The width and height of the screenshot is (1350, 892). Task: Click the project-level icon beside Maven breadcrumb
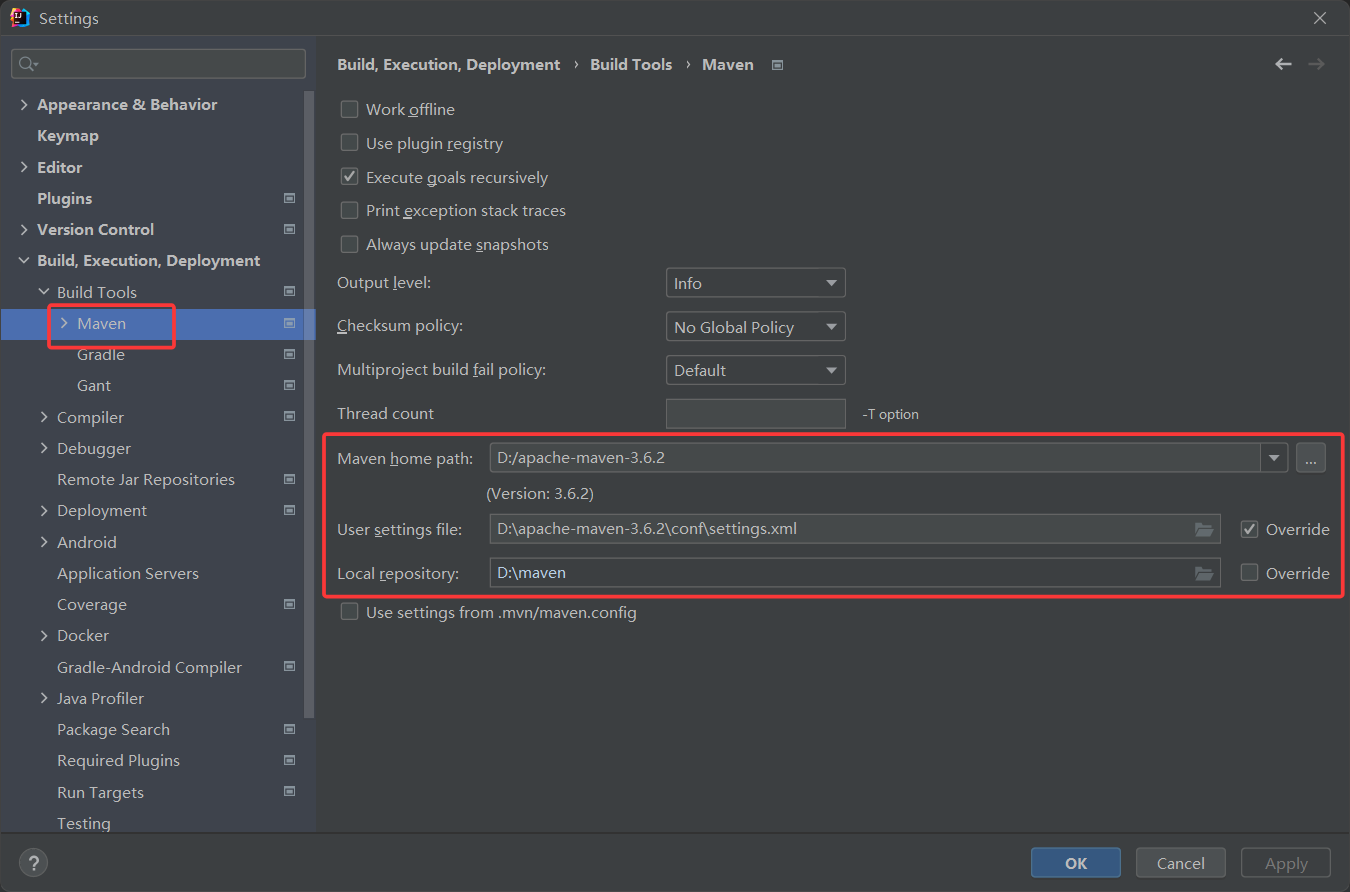pos(777,65)
